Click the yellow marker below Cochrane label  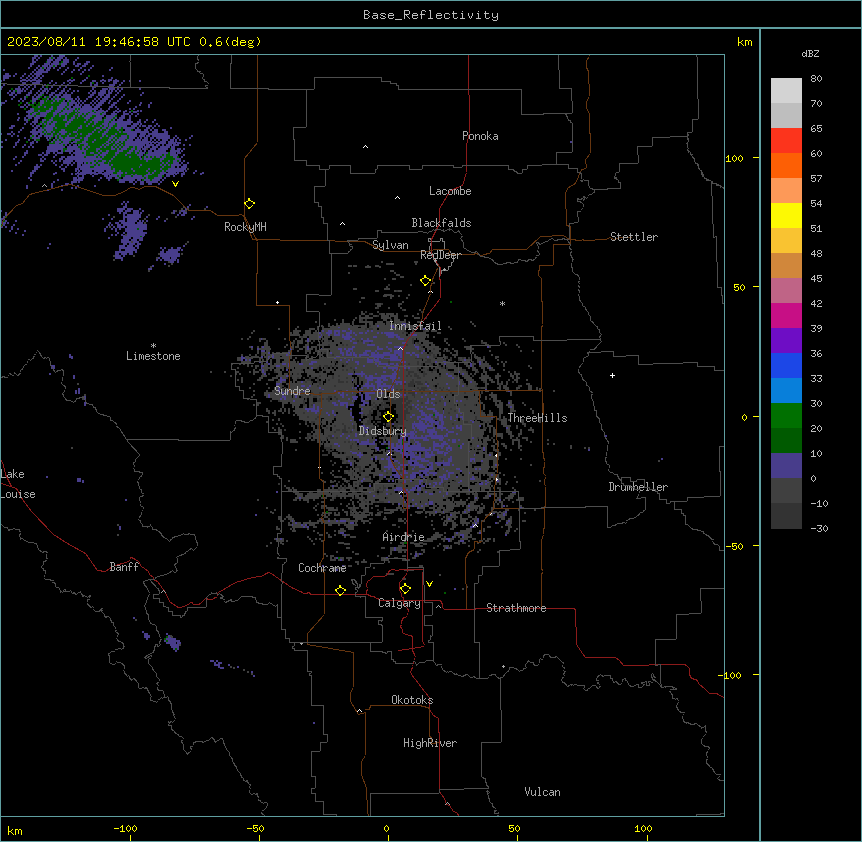[340, 590]
